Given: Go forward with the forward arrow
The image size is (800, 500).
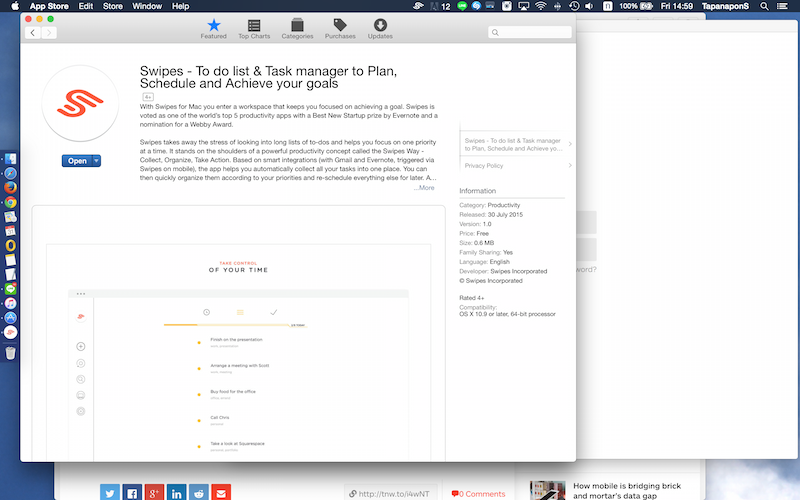Looking at the screenshot, I should coord(49,33).
